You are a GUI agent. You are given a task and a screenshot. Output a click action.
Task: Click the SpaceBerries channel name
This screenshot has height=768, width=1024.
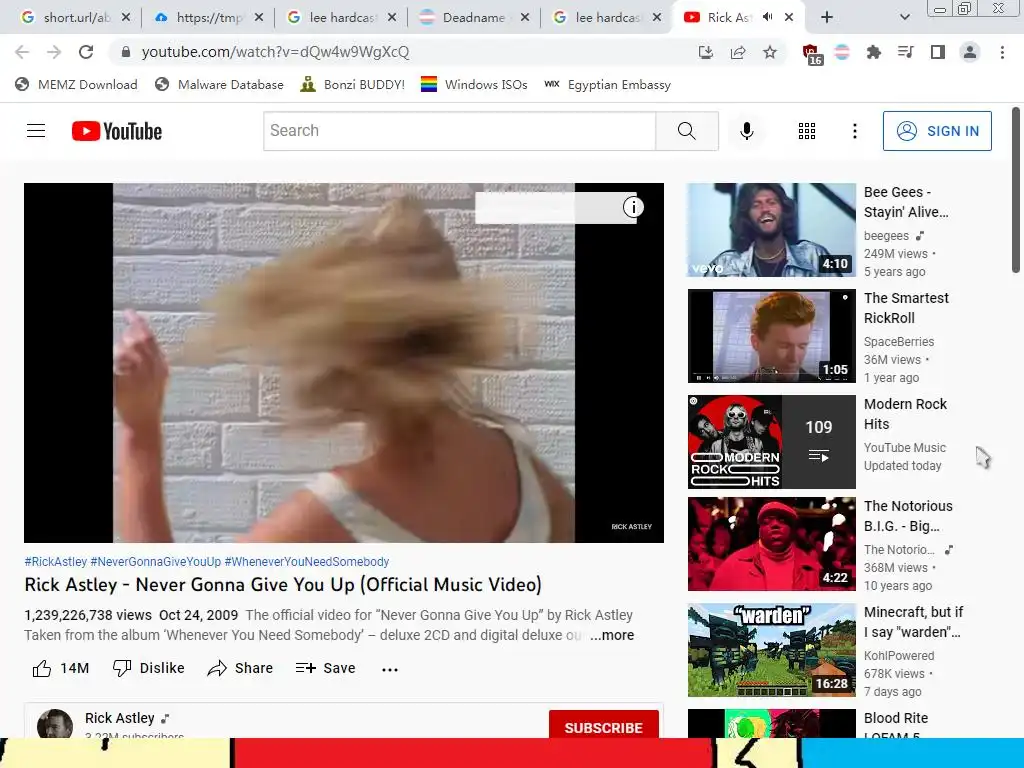click(899, 342)
